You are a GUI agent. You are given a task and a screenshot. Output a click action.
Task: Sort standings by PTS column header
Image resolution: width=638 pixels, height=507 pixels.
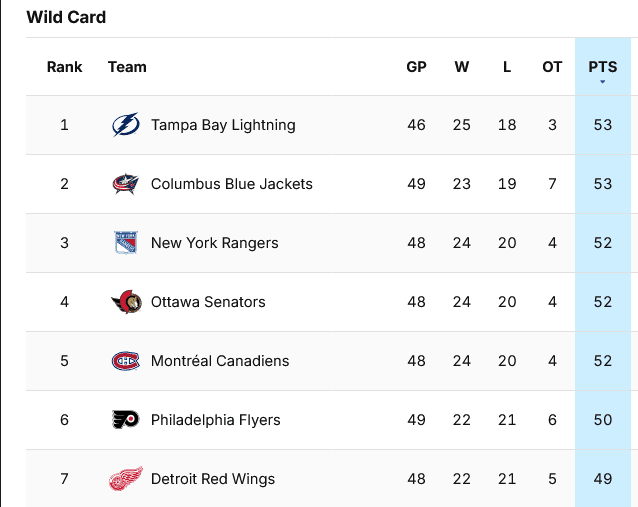(x=603, y=67)
